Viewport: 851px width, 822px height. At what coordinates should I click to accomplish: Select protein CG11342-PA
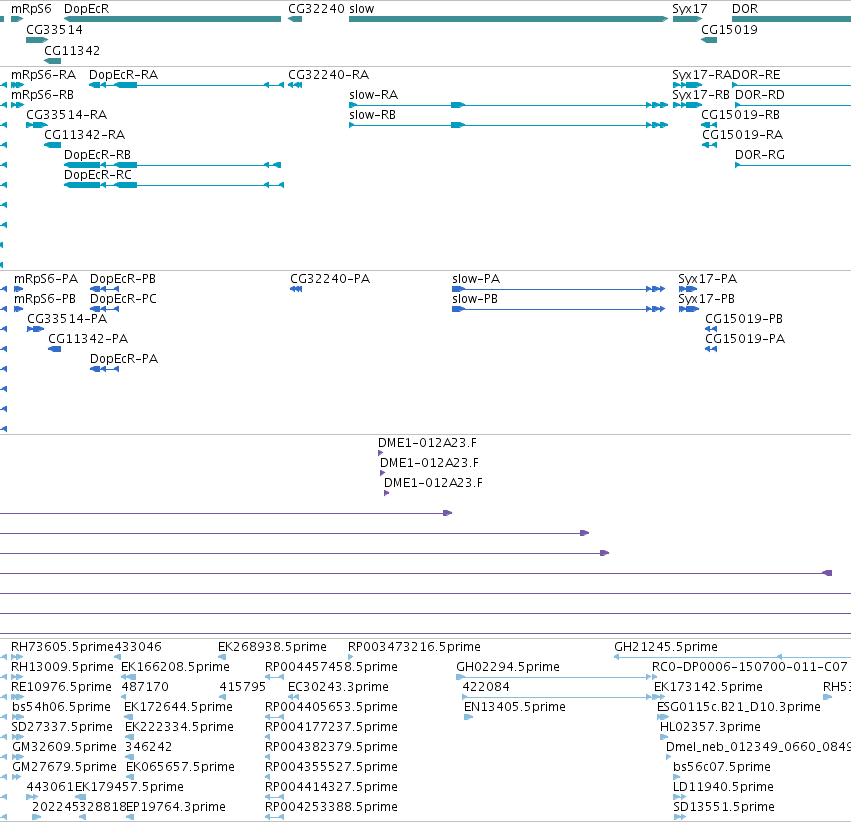point(88,339)
